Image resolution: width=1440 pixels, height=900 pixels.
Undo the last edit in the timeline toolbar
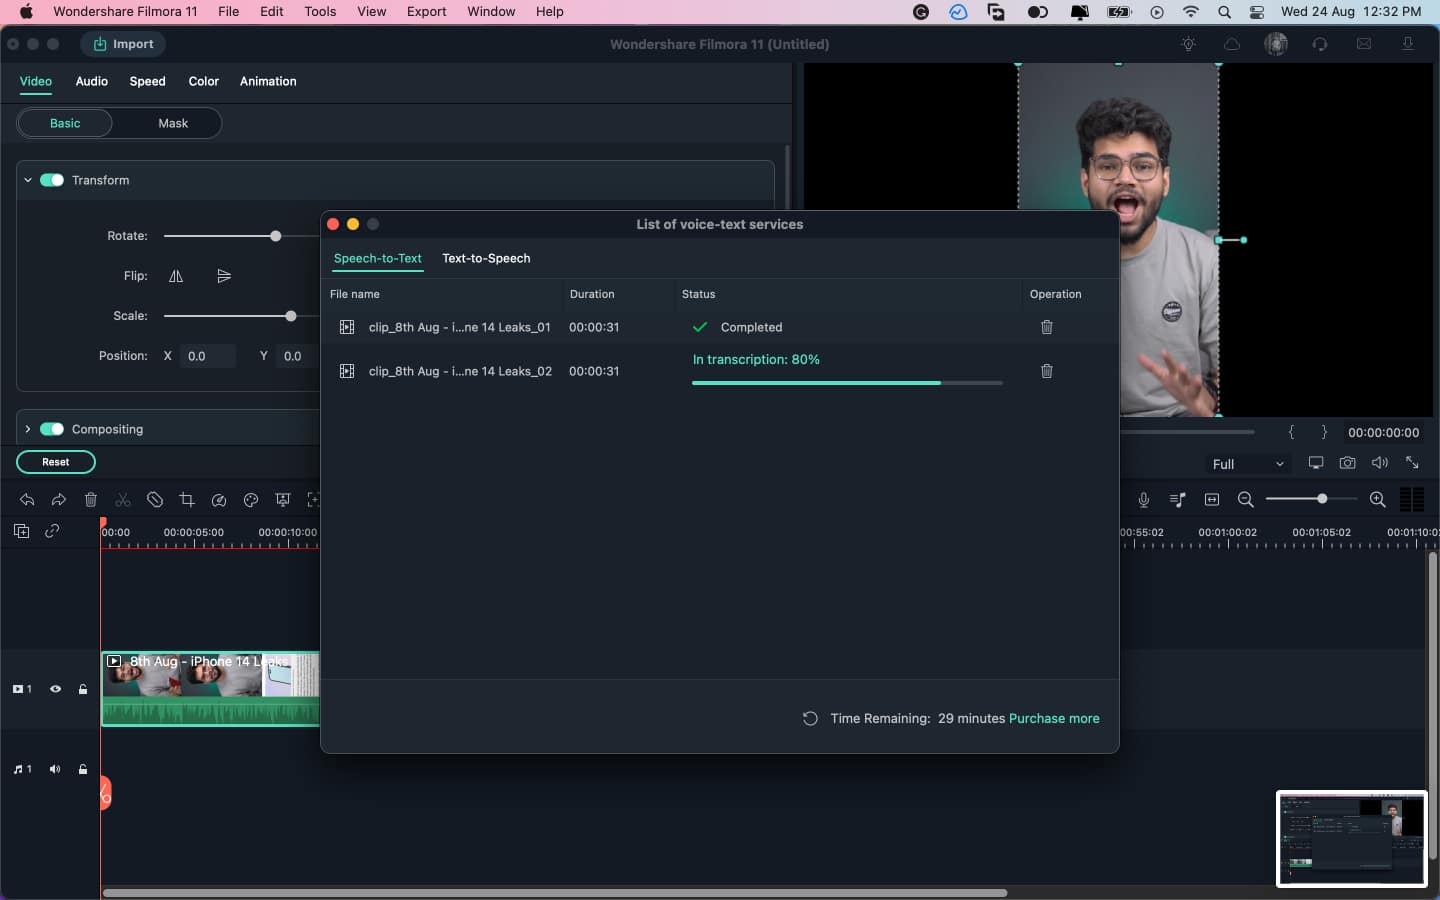pos(27,499)
